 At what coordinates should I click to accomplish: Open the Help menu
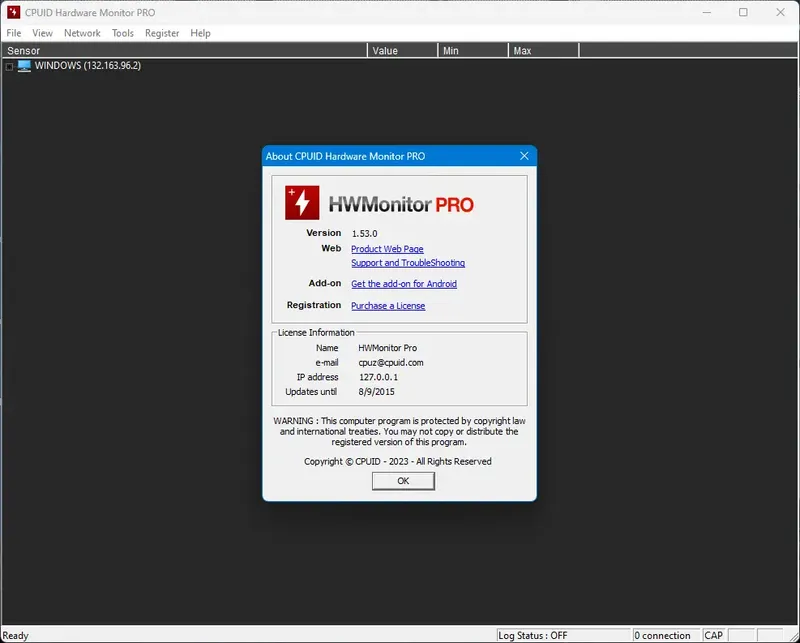(201, 33)
